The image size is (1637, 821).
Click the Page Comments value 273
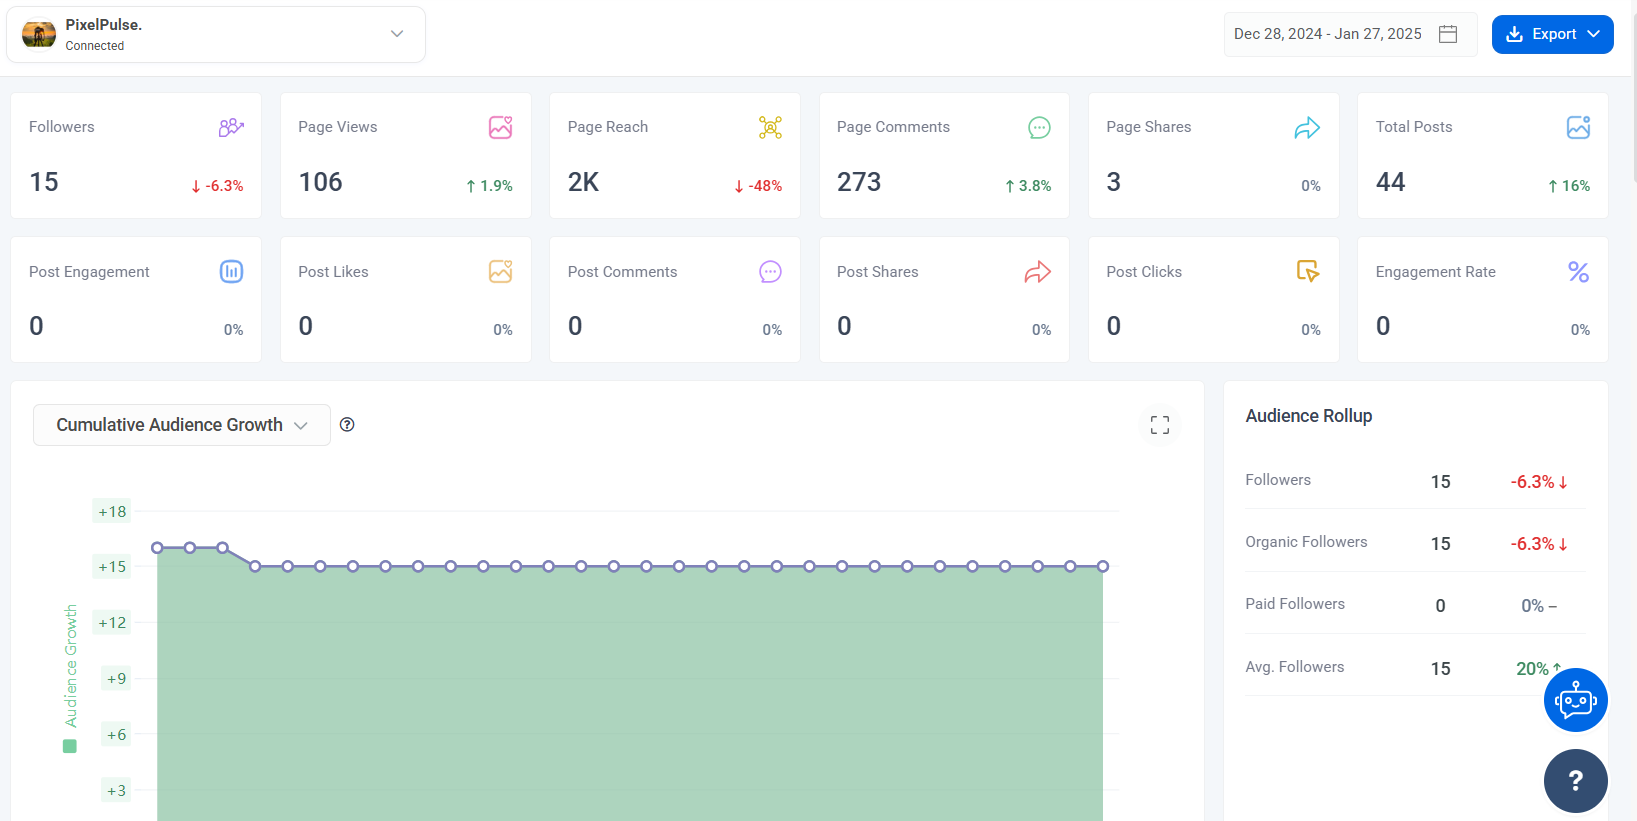(859, 182)
